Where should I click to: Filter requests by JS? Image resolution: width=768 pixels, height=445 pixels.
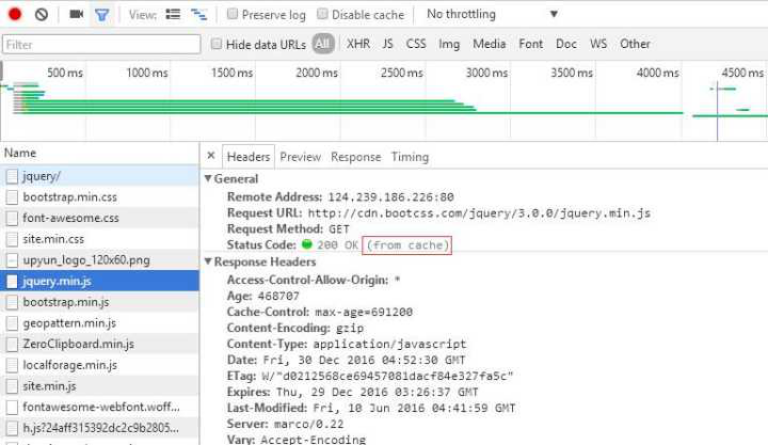click(388, 44)
